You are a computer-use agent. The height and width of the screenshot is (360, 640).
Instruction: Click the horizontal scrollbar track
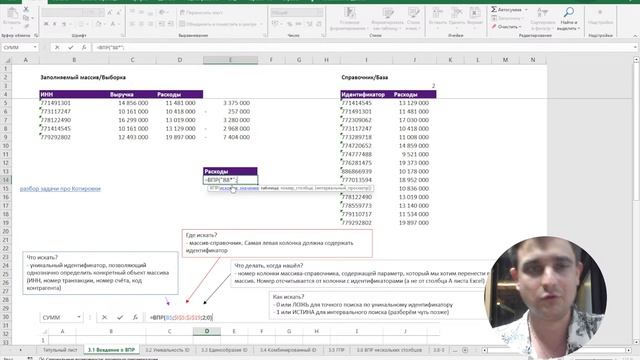(557, 350)
